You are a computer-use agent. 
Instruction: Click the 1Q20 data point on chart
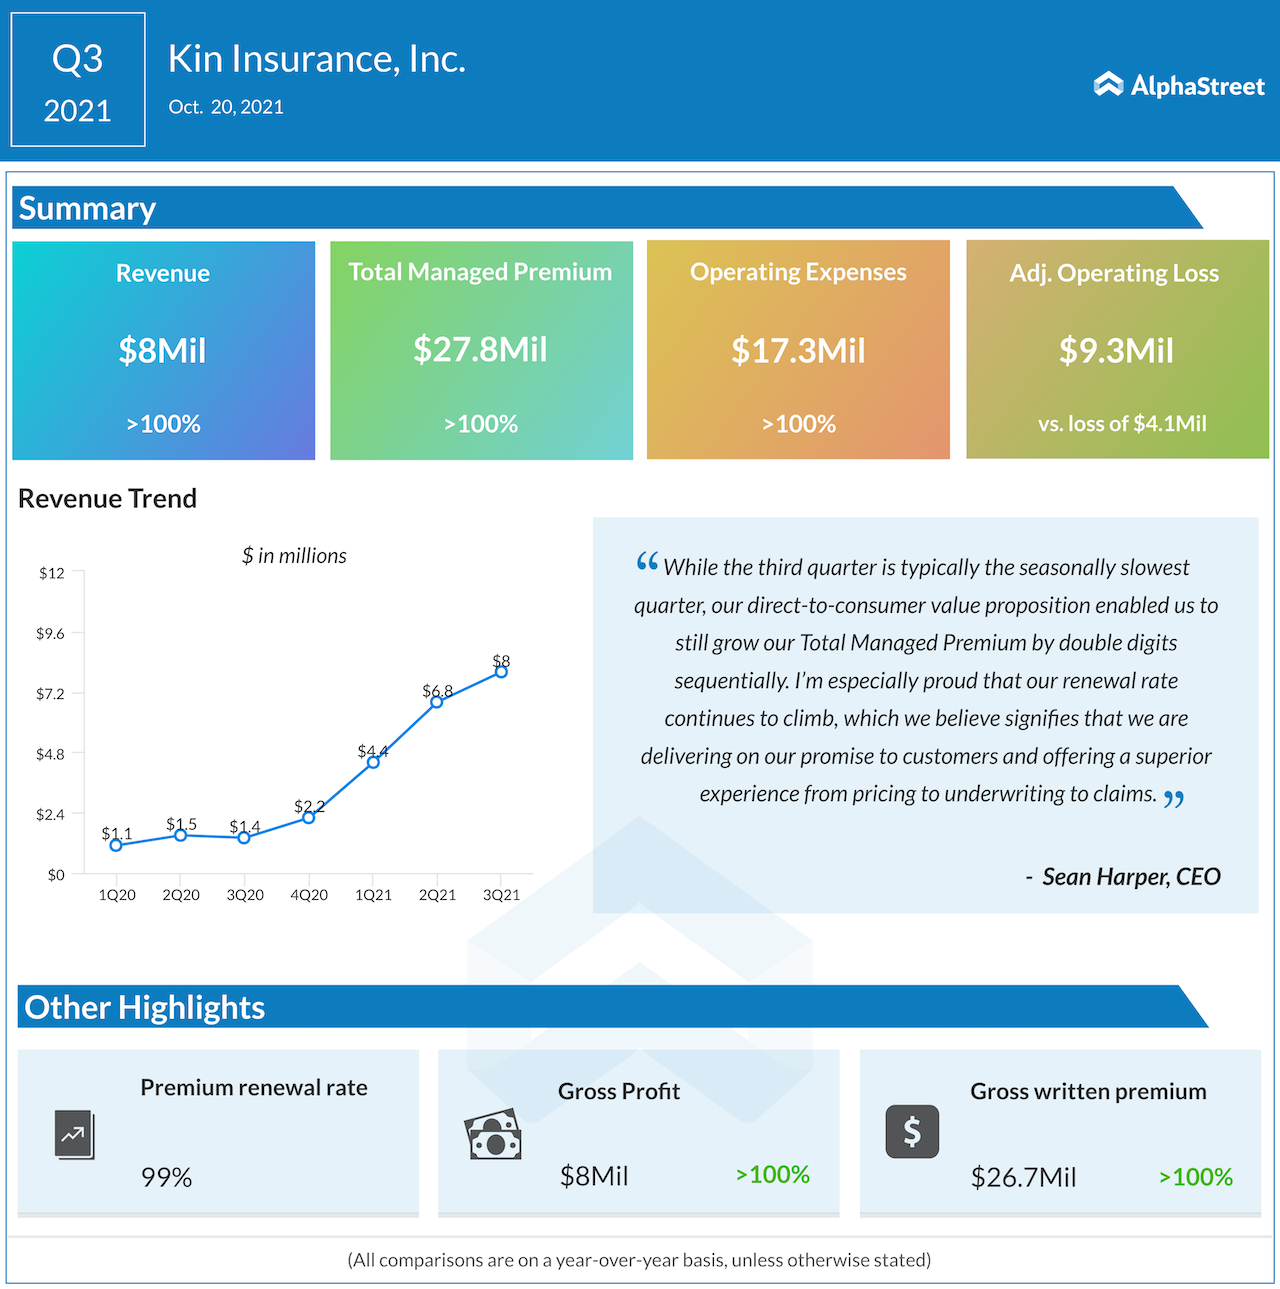[x=116, y=845]
